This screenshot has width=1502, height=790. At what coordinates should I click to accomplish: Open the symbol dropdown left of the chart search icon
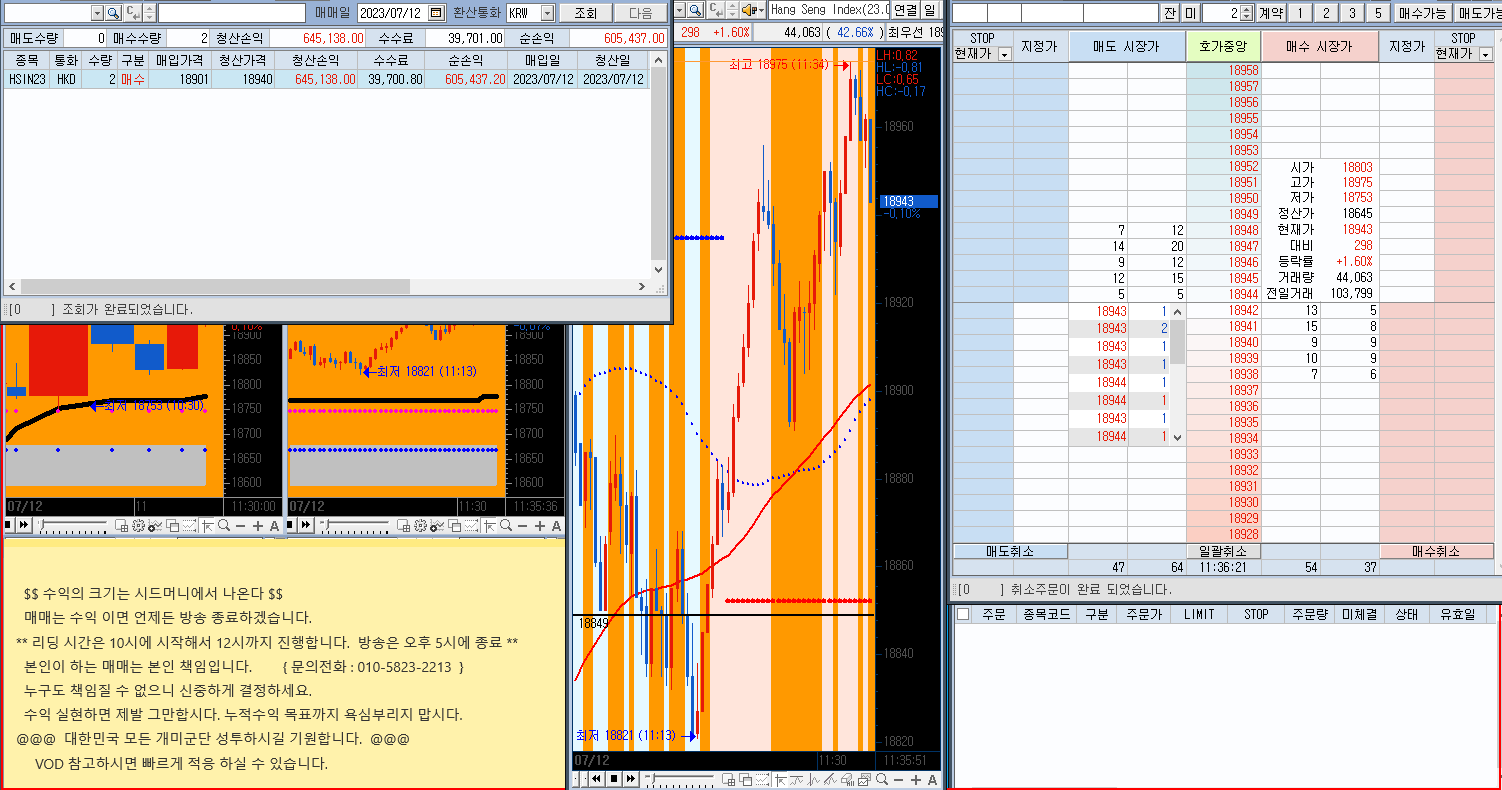point(680,10)
